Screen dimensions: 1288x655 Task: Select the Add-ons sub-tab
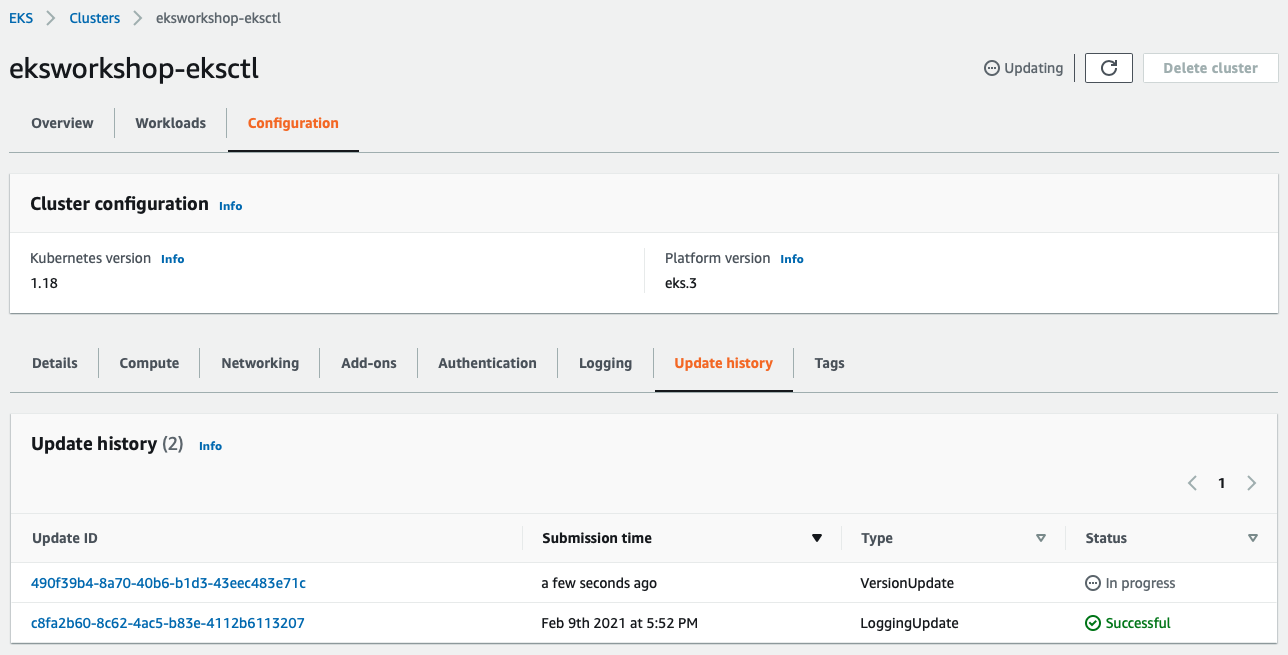coord(369,363)
